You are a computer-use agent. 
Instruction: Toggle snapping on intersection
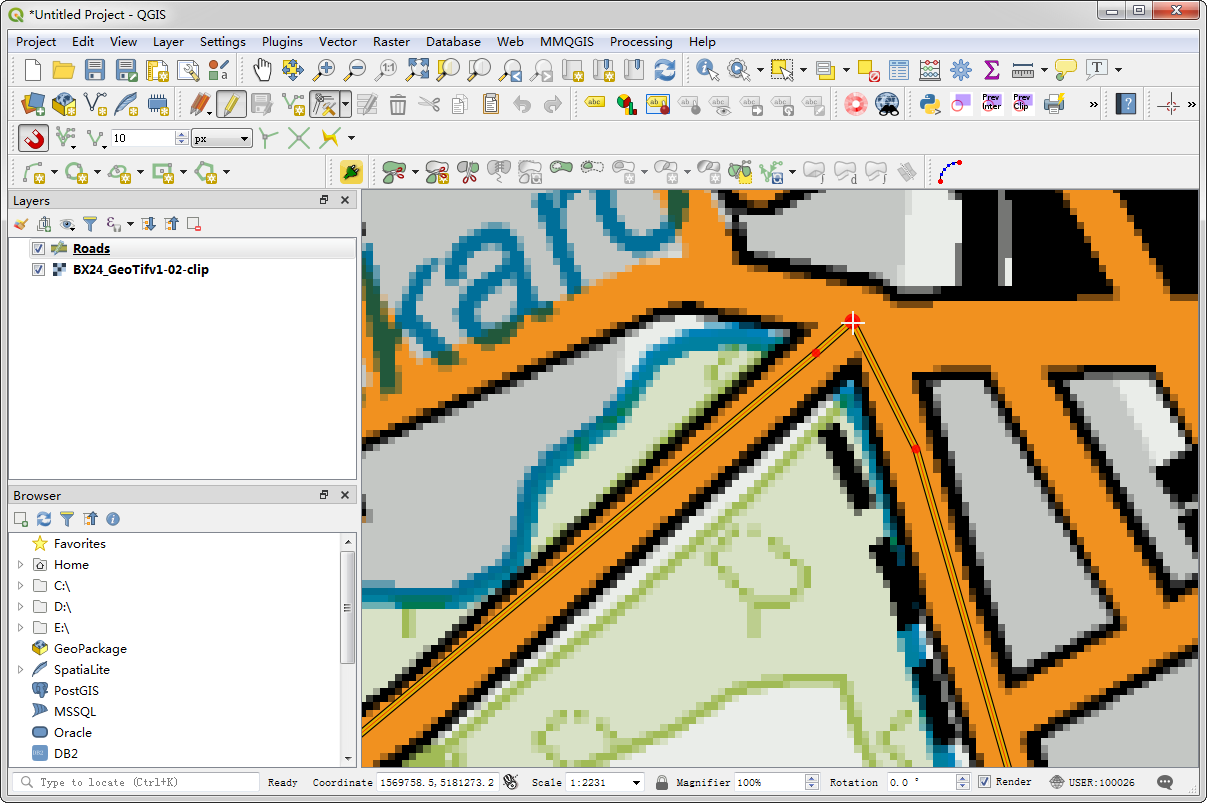tap(298, 138)
